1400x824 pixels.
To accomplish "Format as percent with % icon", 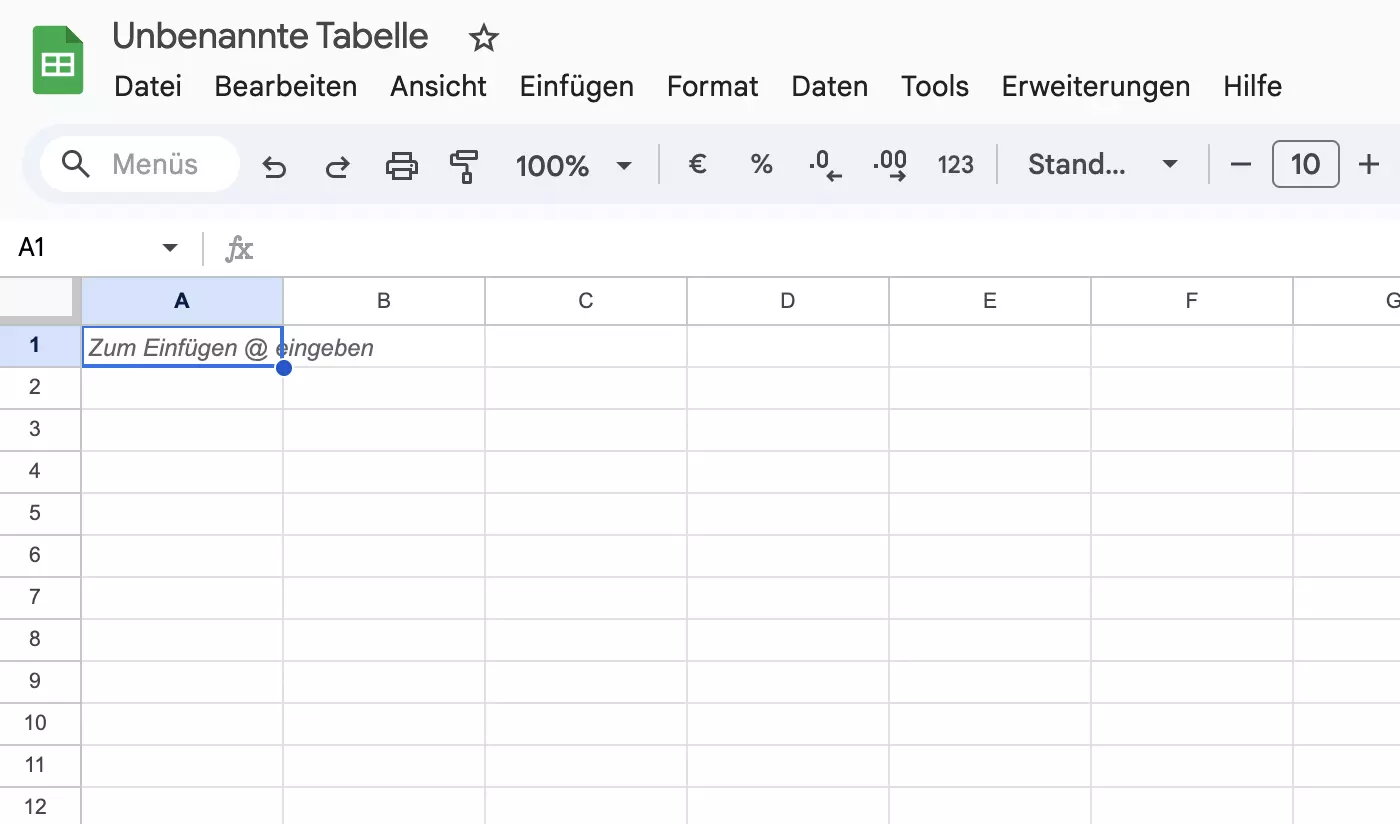I will click(762, 165).
